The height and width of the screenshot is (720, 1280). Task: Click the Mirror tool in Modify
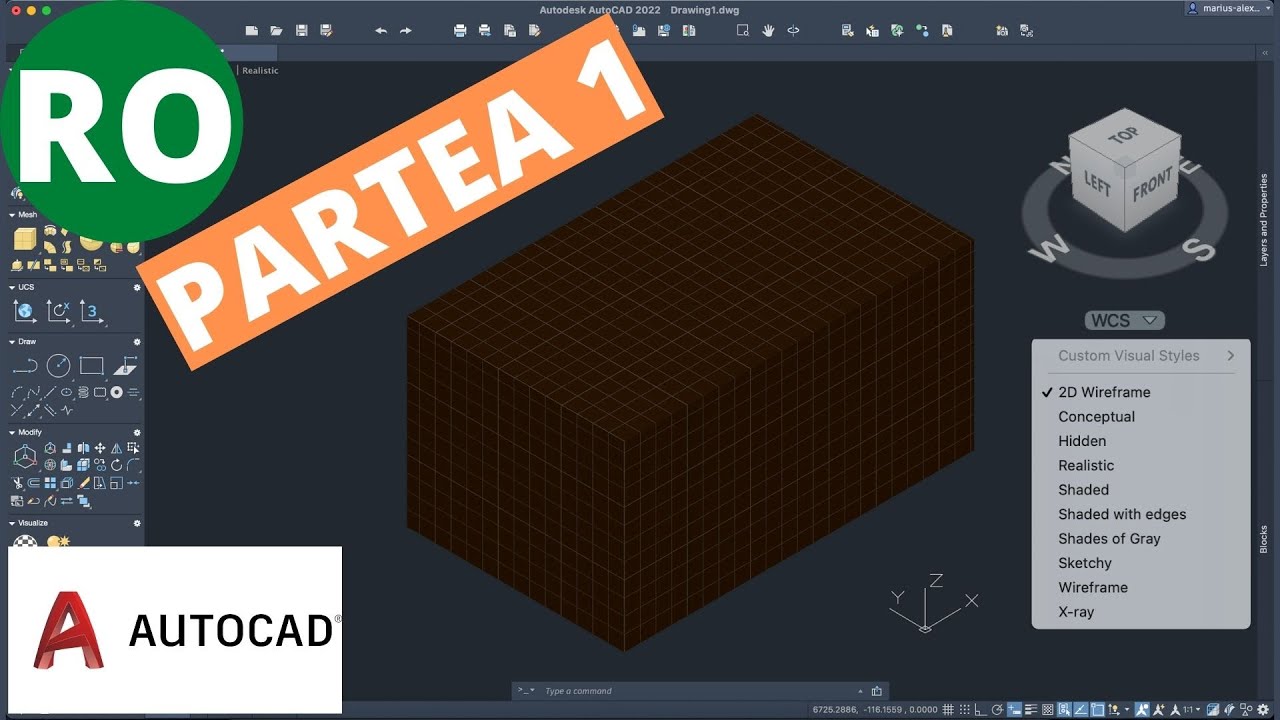pos(116,447)
